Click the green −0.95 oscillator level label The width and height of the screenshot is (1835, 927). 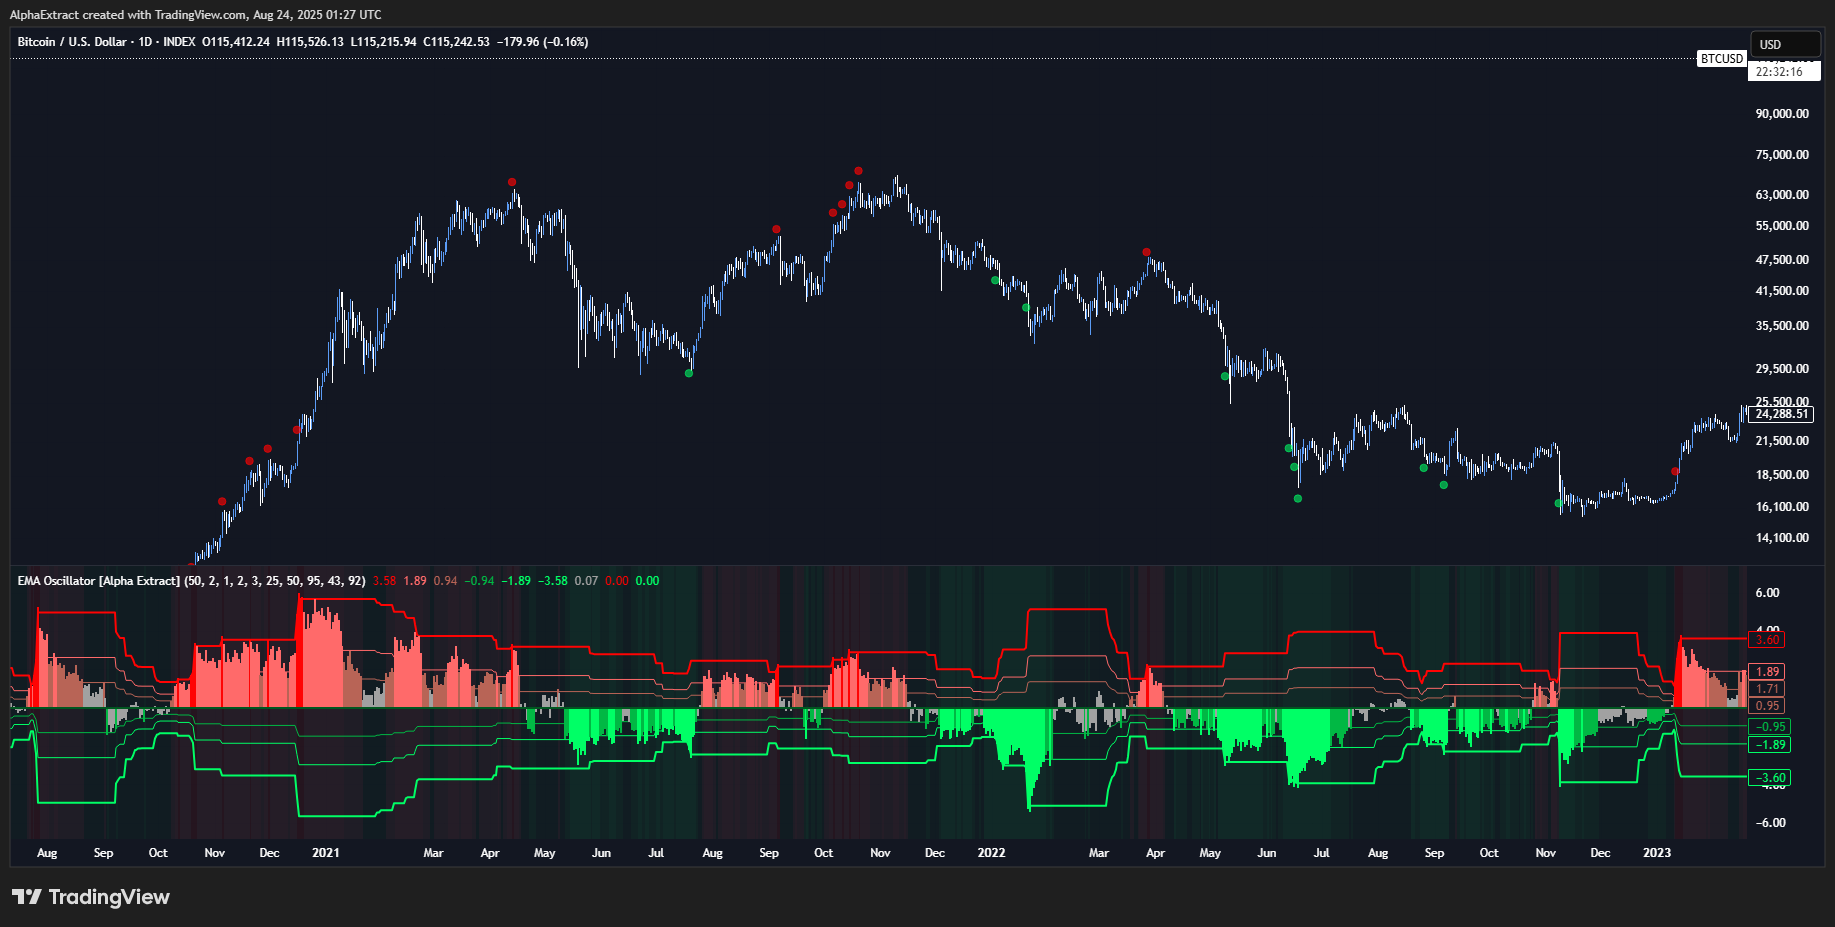pos(1770,727)
